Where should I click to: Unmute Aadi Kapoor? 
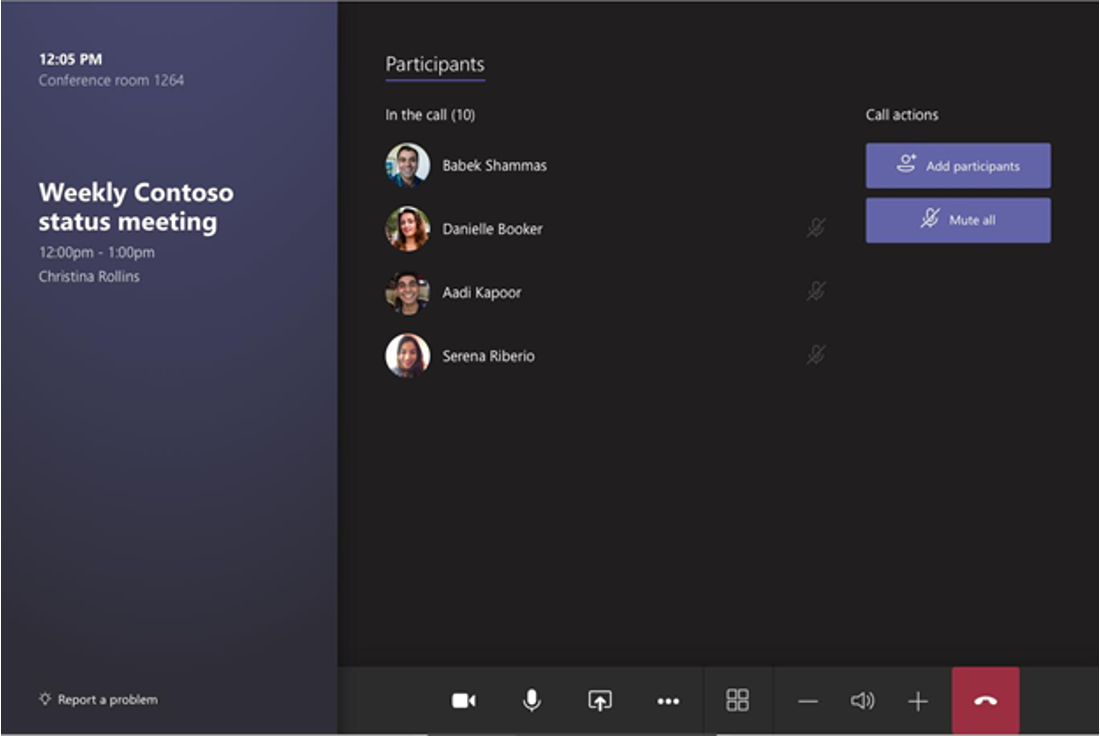point(816,290)
